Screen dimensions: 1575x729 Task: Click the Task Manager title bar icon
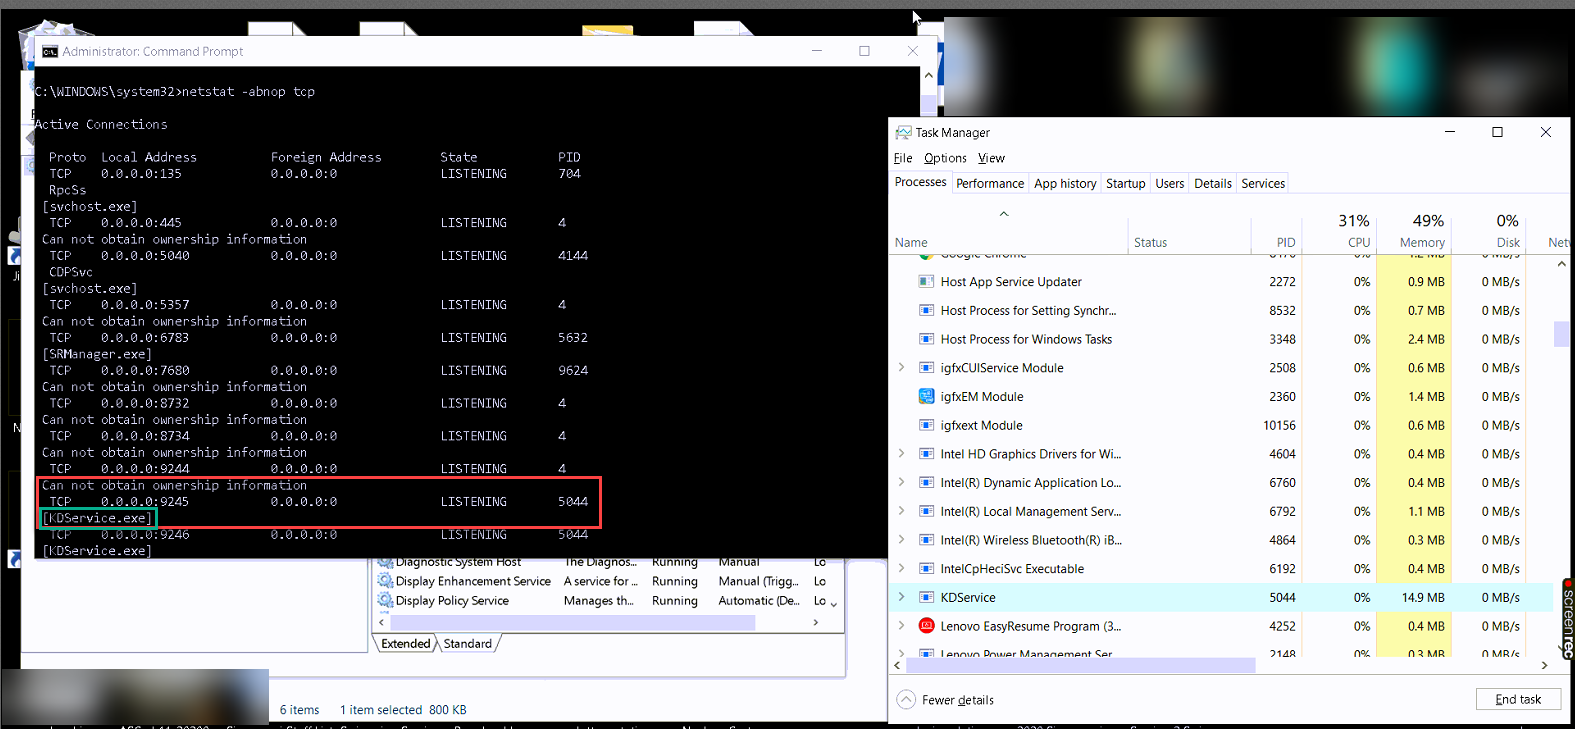(x=903, y=132)
